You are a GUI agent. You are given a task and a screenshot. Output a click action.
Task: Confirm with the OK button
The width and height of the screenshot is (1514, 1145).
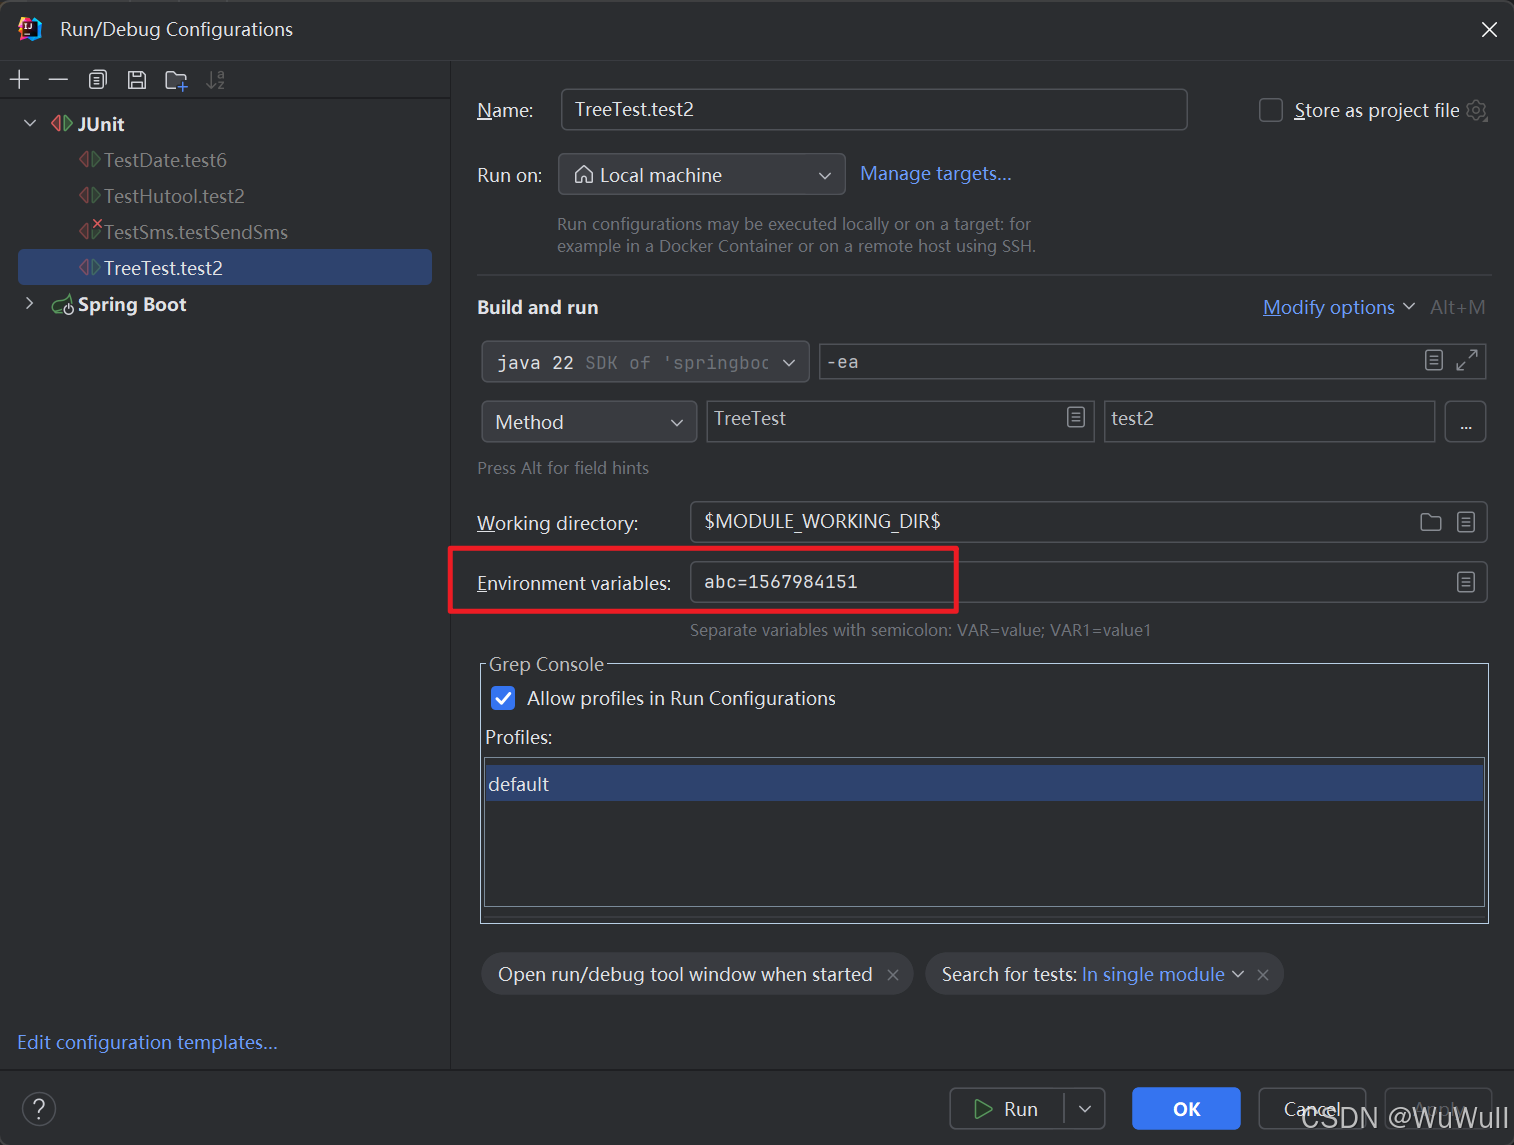point(1186,1108)
